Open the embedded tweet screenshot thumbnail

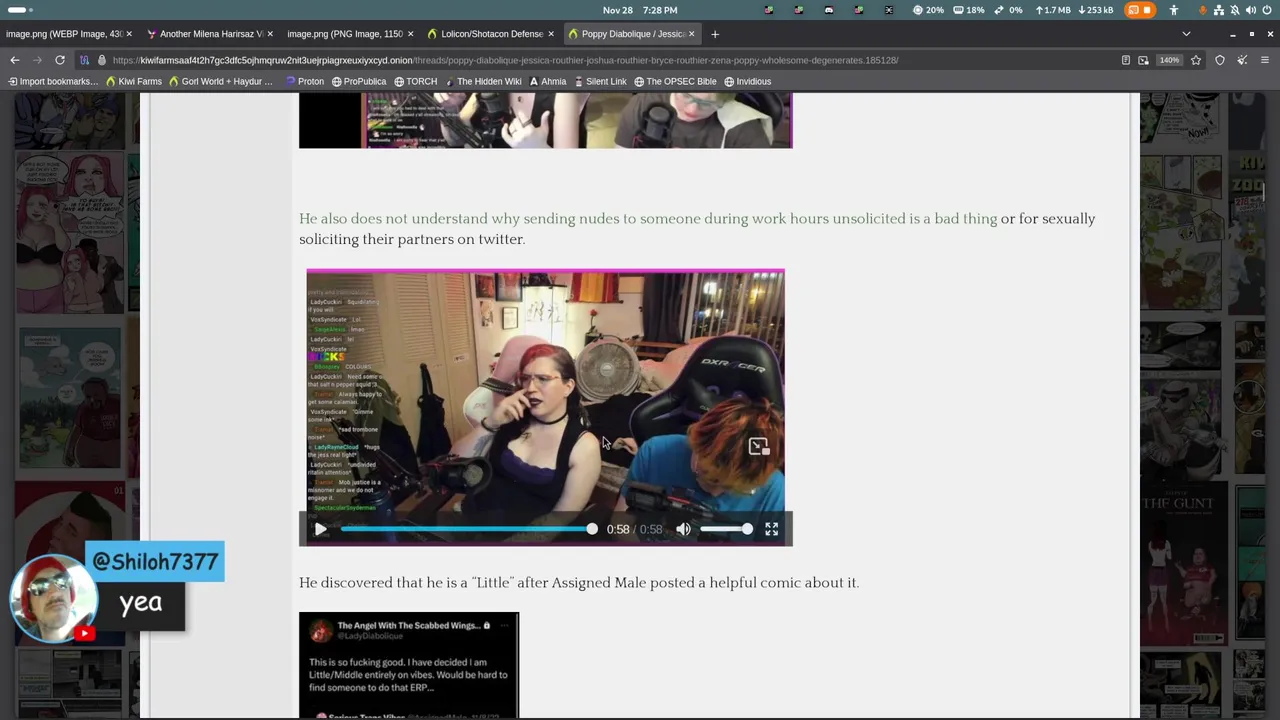click(x=409, y=665)
